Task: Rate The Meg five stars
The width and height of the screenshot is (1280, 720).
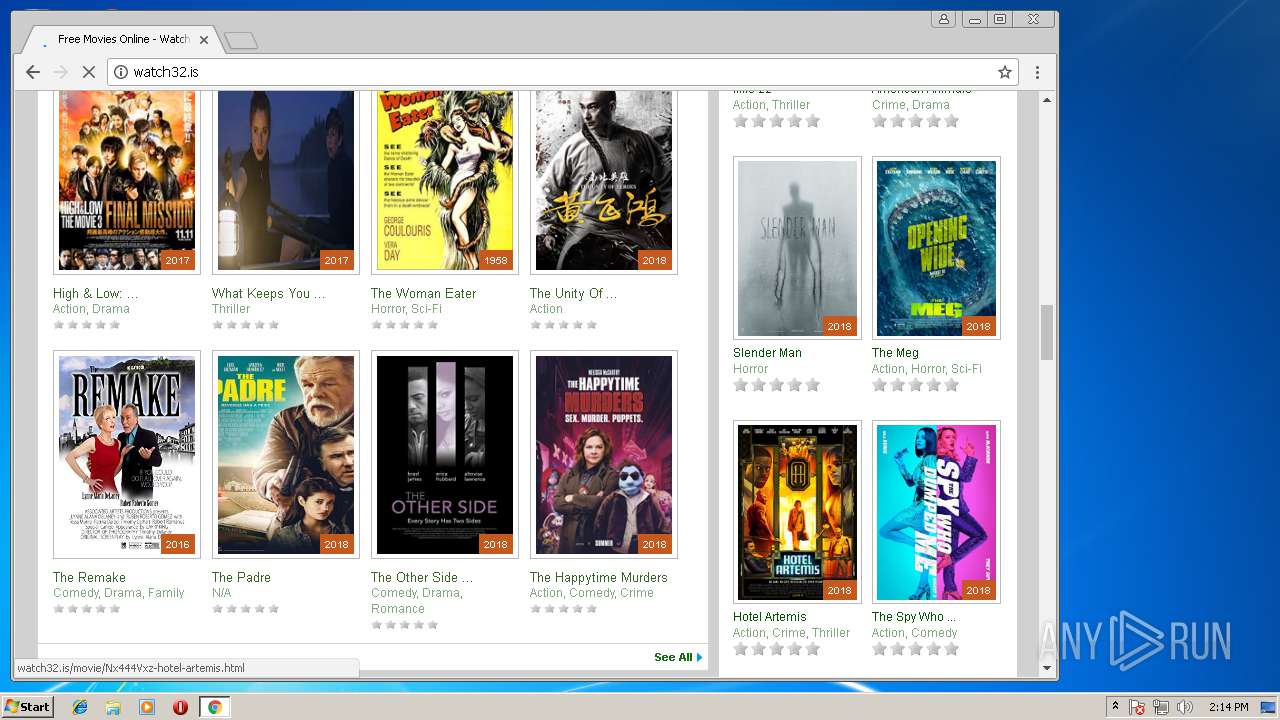Action: pyautogui.click(x=951, y=385)
